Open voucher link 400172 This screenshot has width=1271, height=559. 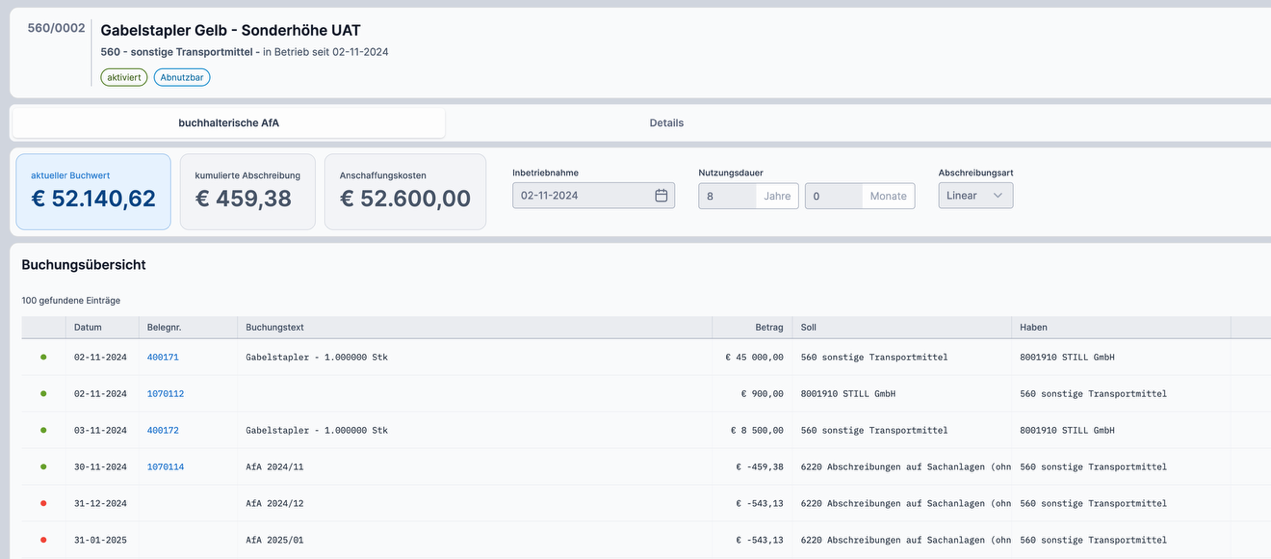163,431
